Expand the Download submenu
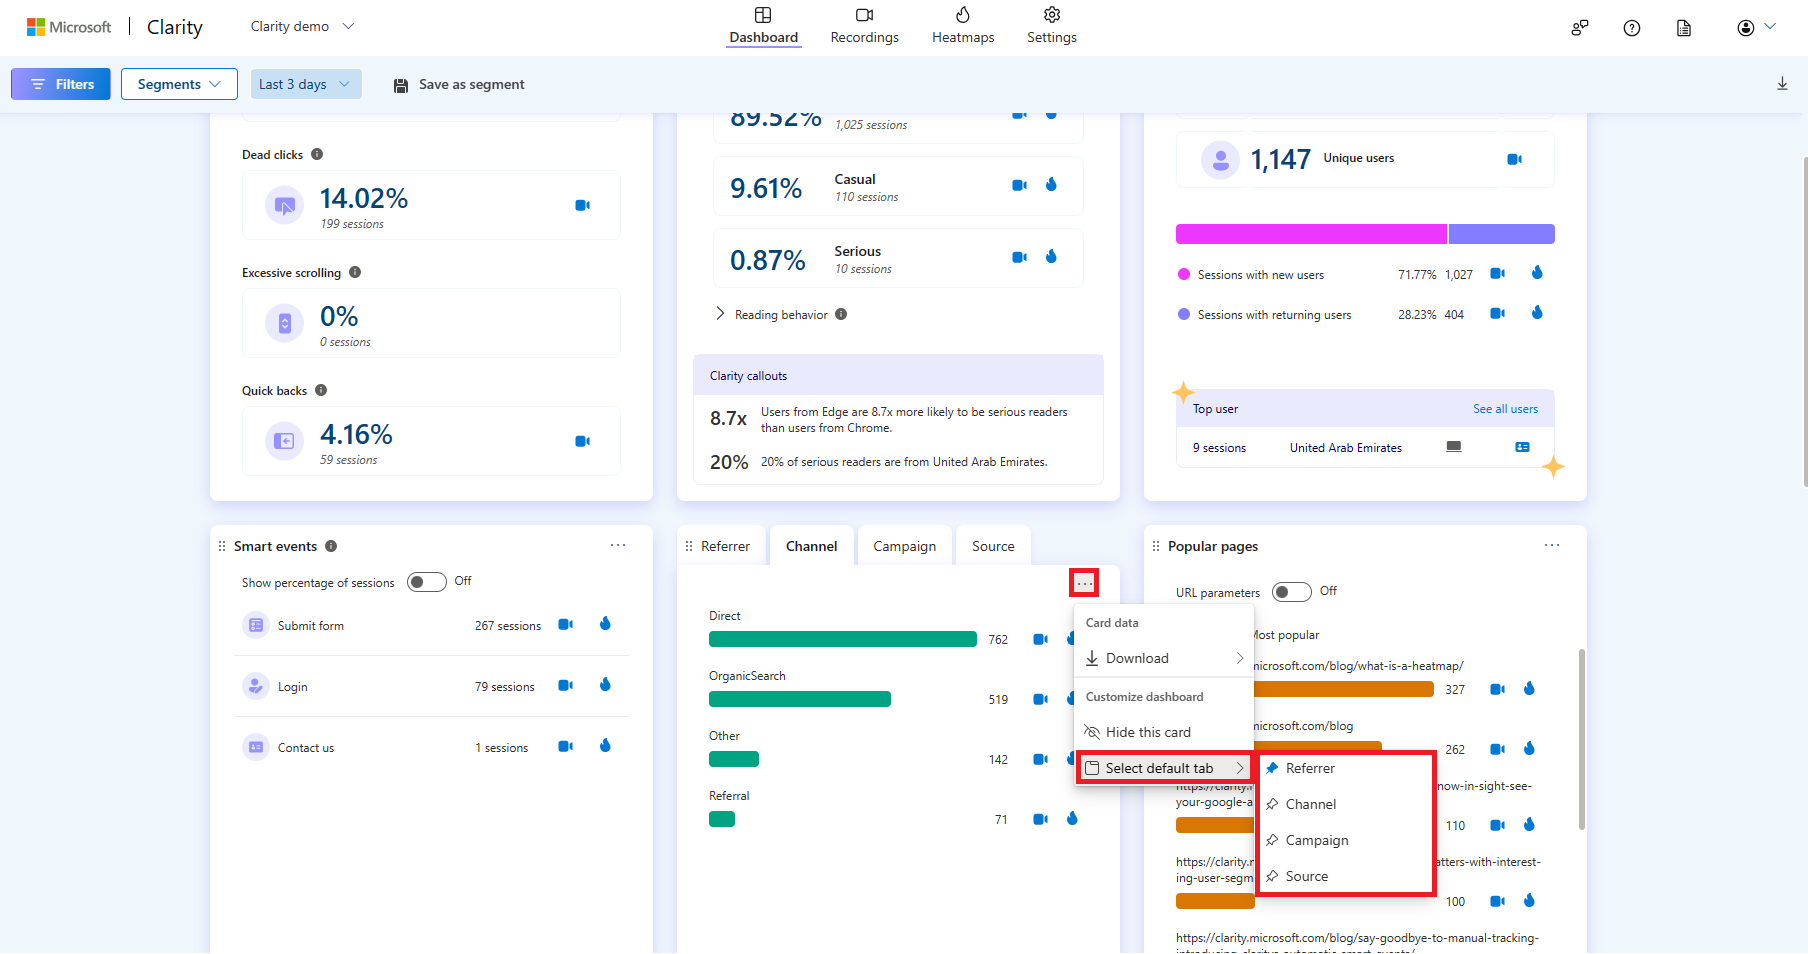 point(1164,658)
